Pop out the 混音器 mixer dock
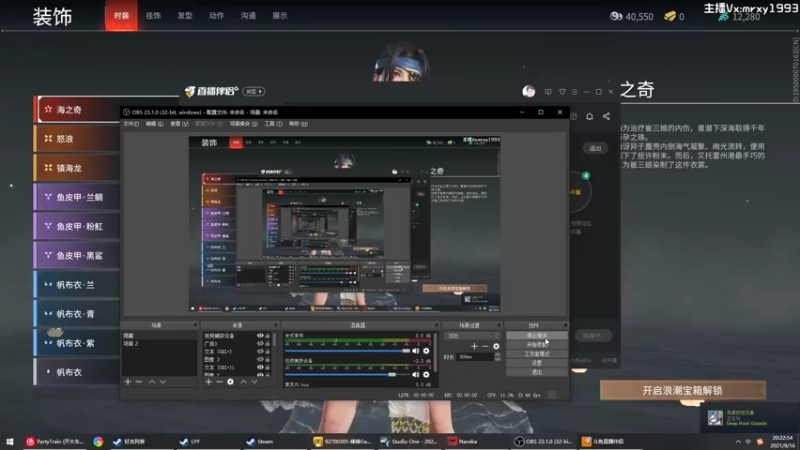Viewport: 800px width, 450px height. pos(436,325)
